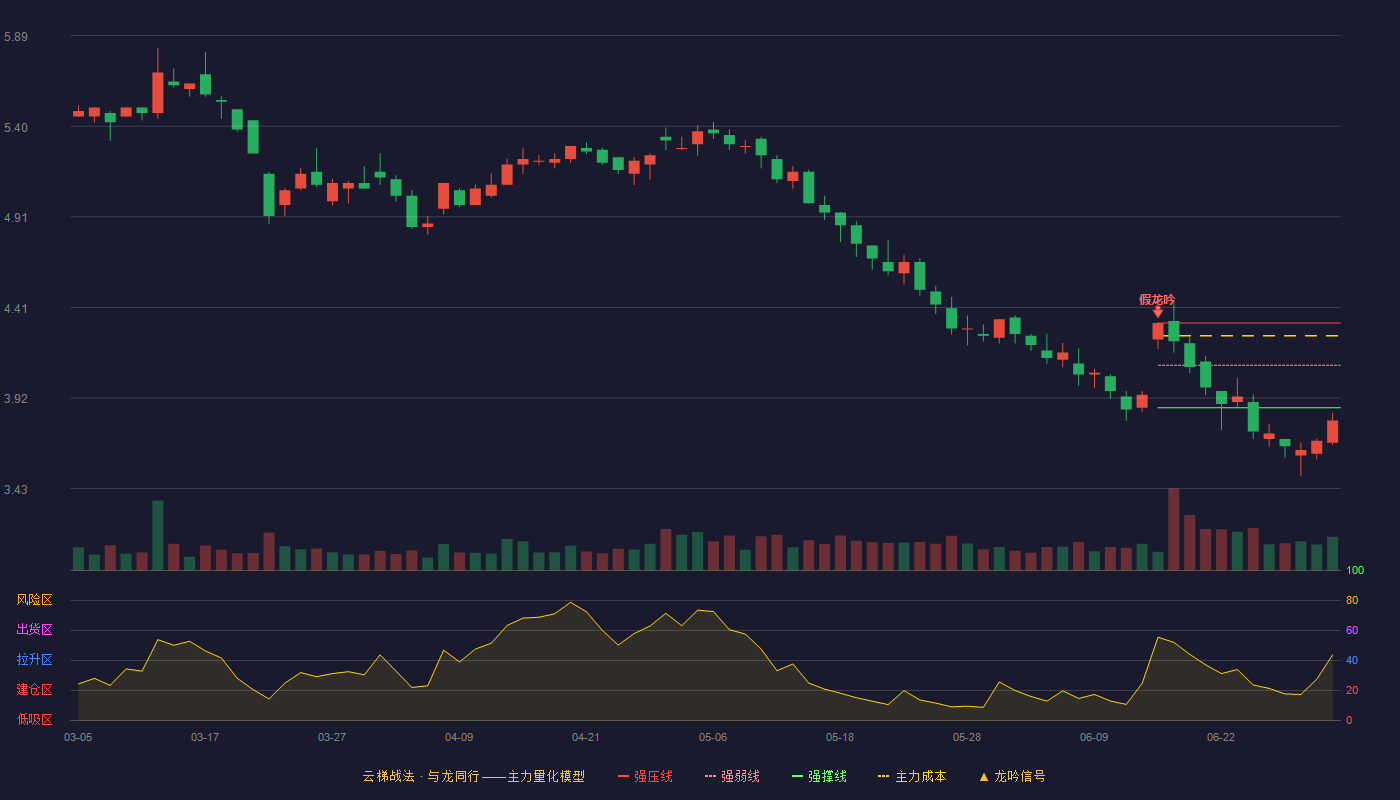Click the 4.91 price axis label
1400x800 pixels.
[16, 218]
